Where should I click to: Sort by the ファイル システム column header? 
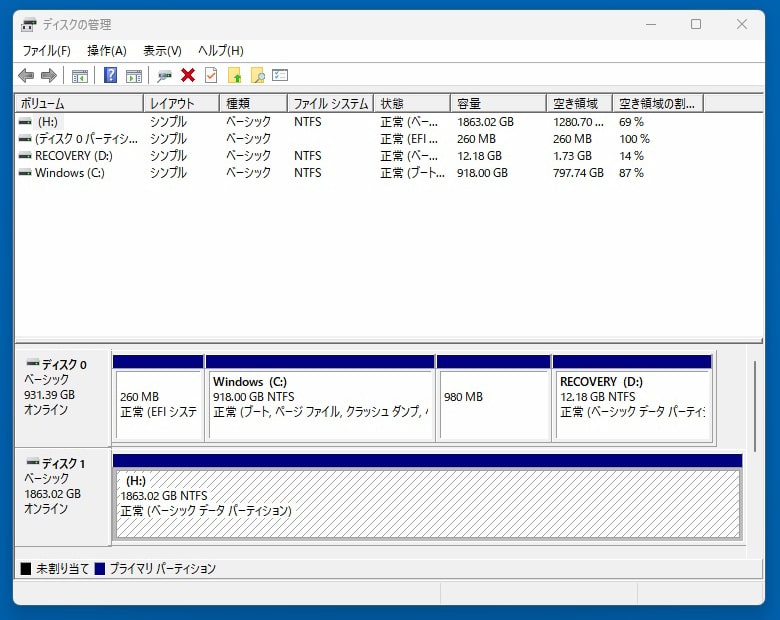click(330, 103)
